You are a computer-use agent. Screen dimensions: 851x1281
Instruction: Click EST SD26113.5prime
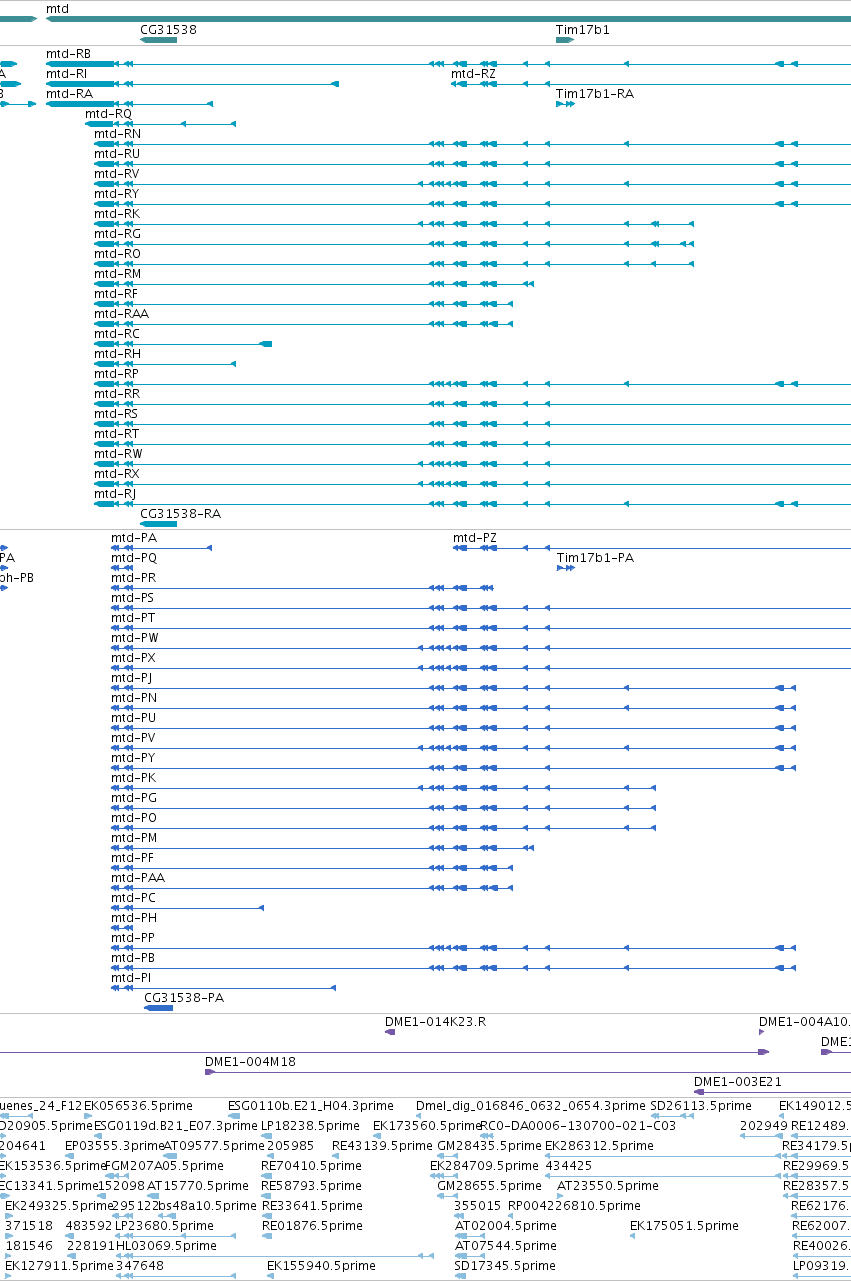[x=701, y=1105]
